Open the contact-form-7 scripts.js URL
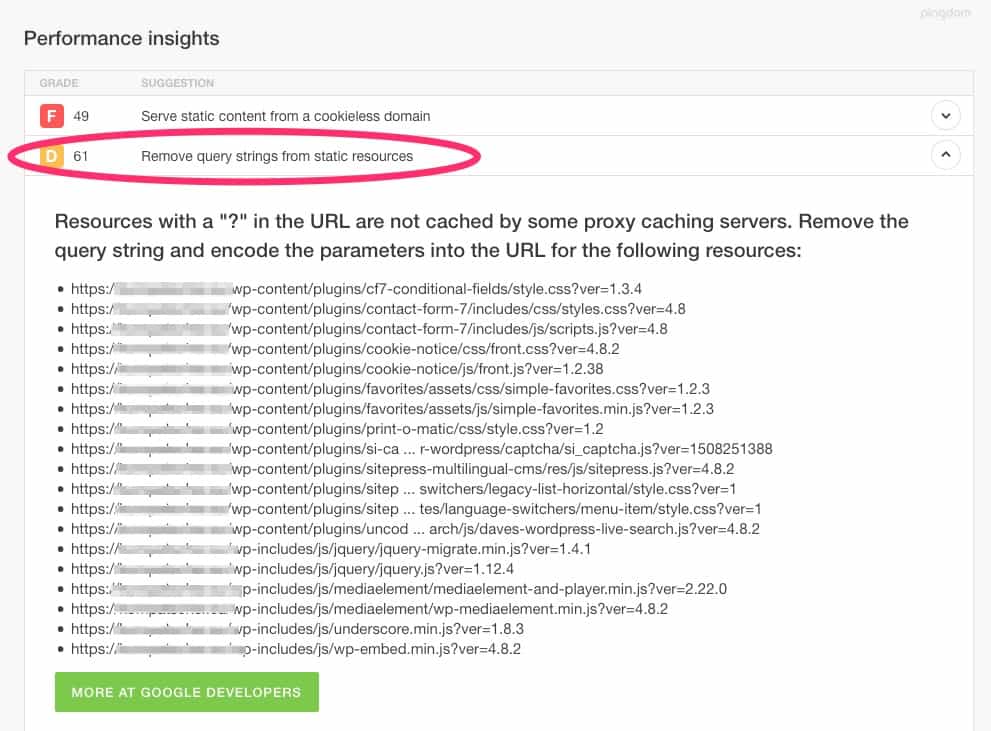The height and width of the screenshot is (731, 991). coord(369,329)
